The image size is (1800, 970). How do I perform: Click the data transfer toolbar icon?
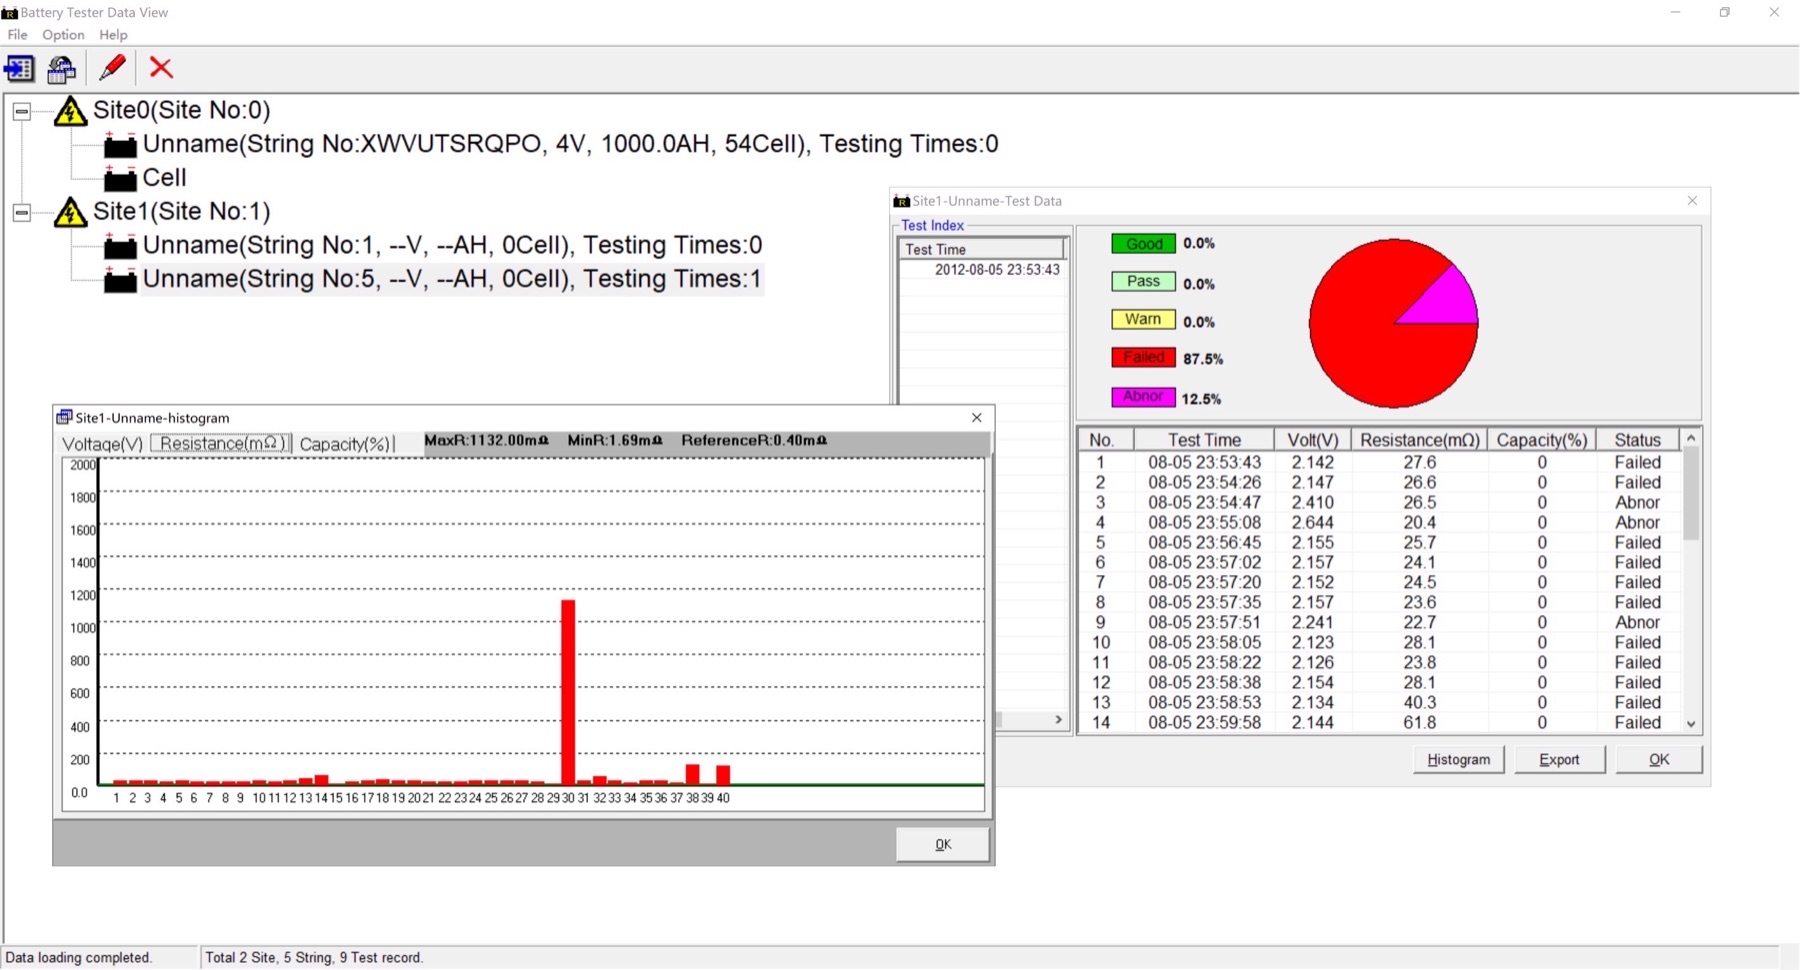61,68
